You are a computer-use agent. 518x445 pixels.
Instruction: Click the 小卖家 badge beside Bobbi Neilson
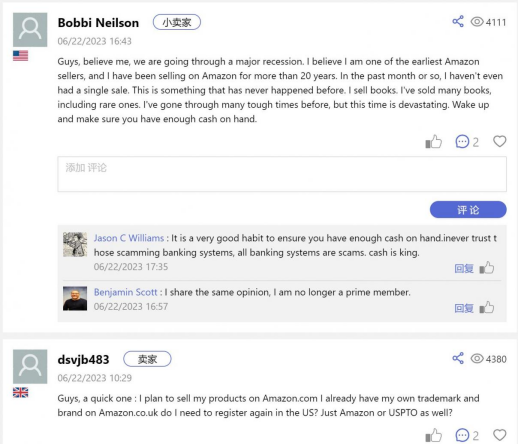click(177, 22)
